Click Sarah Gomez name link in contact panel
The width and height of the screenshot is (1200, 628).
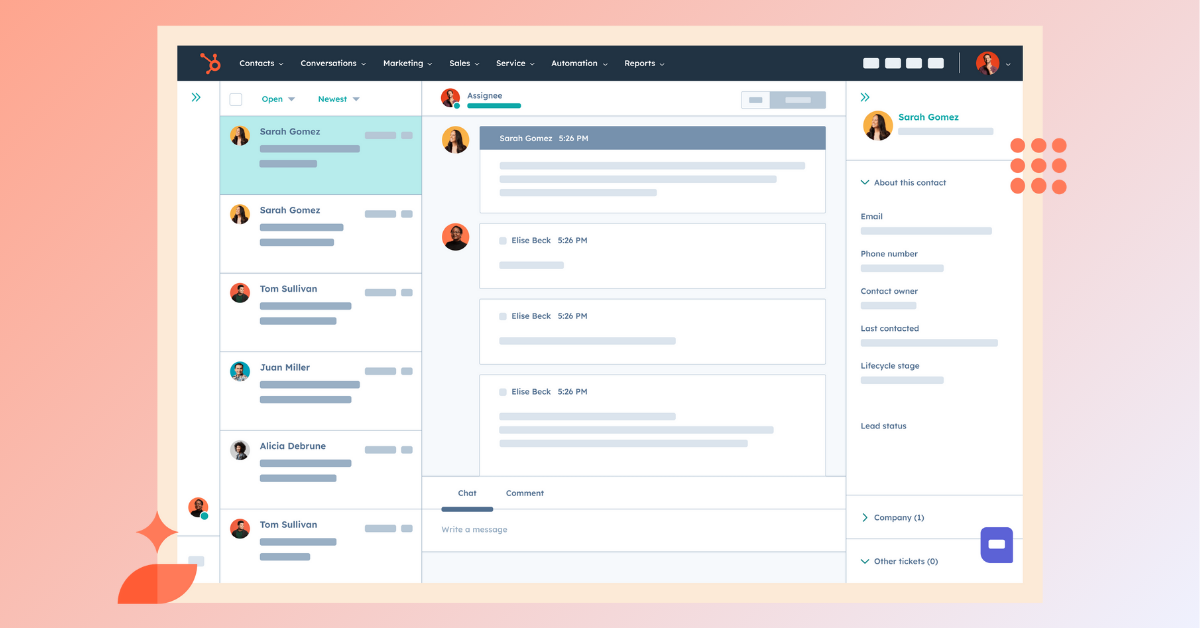pos(928,117)
